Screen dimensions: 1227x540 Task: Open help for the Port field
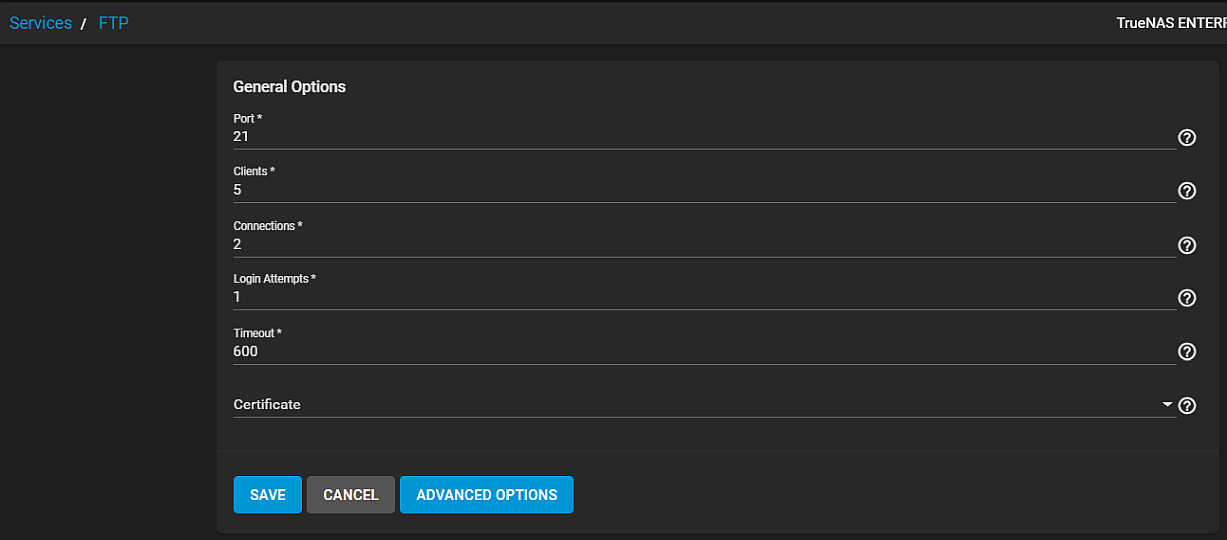tap(1187, 138)
